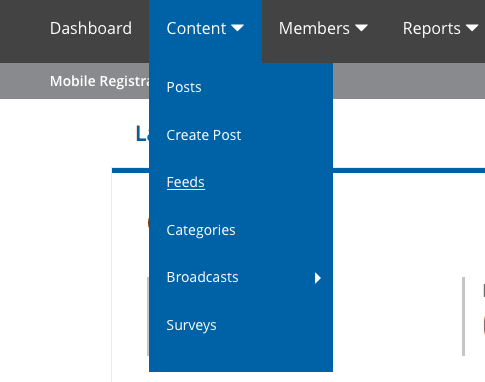This screenshot has width=485, height=382.
Task: Select Posts from the Content menu
Action: [x=184, y=87]
